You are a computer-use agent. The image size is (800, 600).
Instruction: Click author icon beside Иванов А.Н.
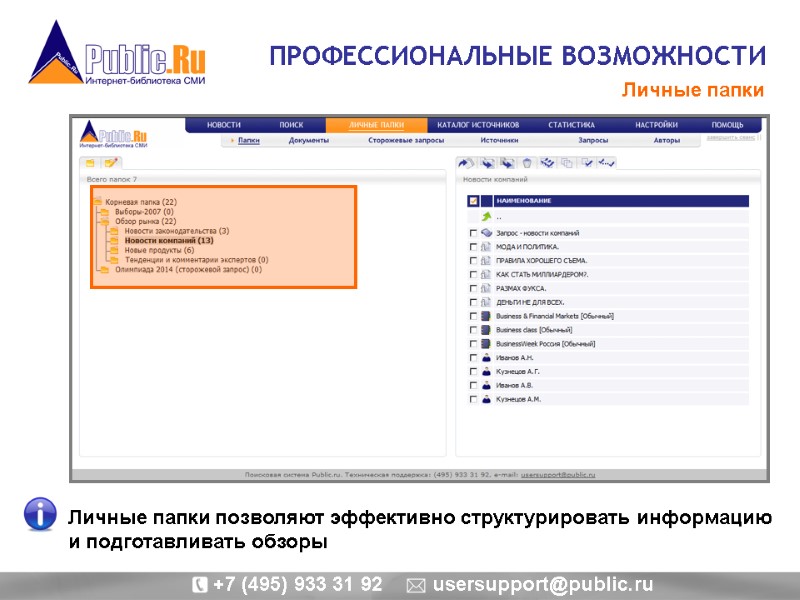486,358
